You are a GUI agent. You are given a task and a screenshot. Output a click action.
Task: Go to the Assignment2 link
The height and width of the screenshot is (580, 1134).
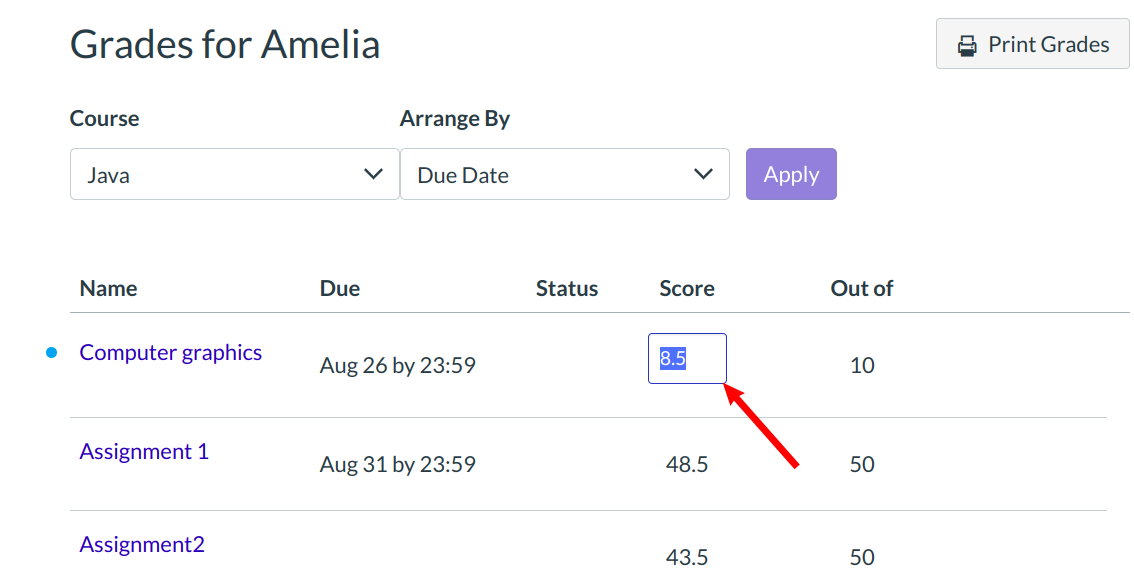142,545
